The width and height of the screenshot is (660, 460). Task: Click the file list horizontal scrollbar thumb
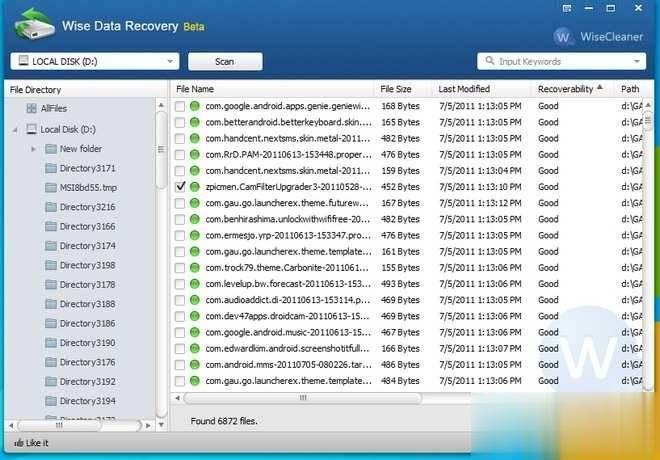(x=303, y=397)
